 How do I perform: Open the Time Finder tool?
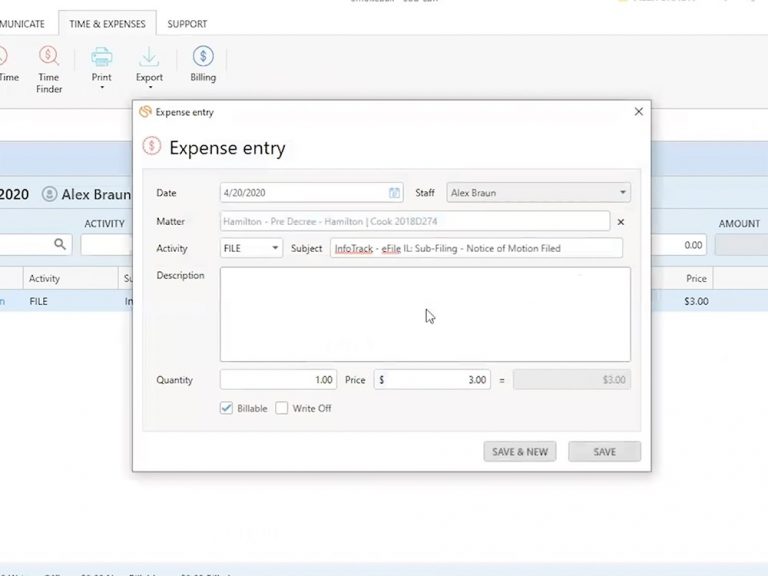(48, 69)
